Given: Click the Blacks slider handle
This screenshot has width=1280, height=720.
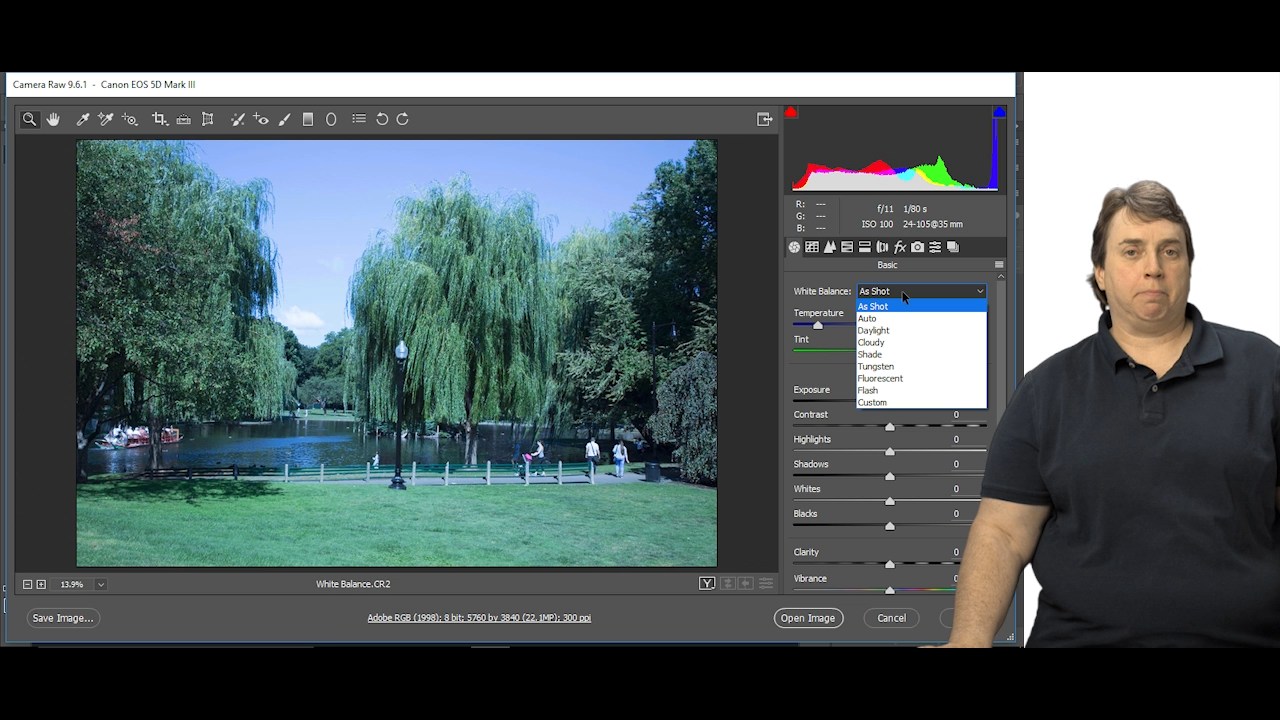Looking at the screenshot, I should pyautogui.click(x=890, y=526).
